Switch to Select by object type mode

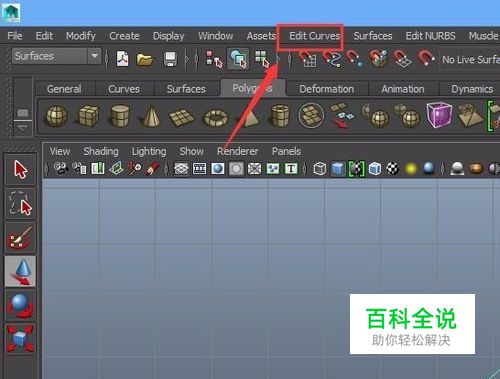pos(238,59)
